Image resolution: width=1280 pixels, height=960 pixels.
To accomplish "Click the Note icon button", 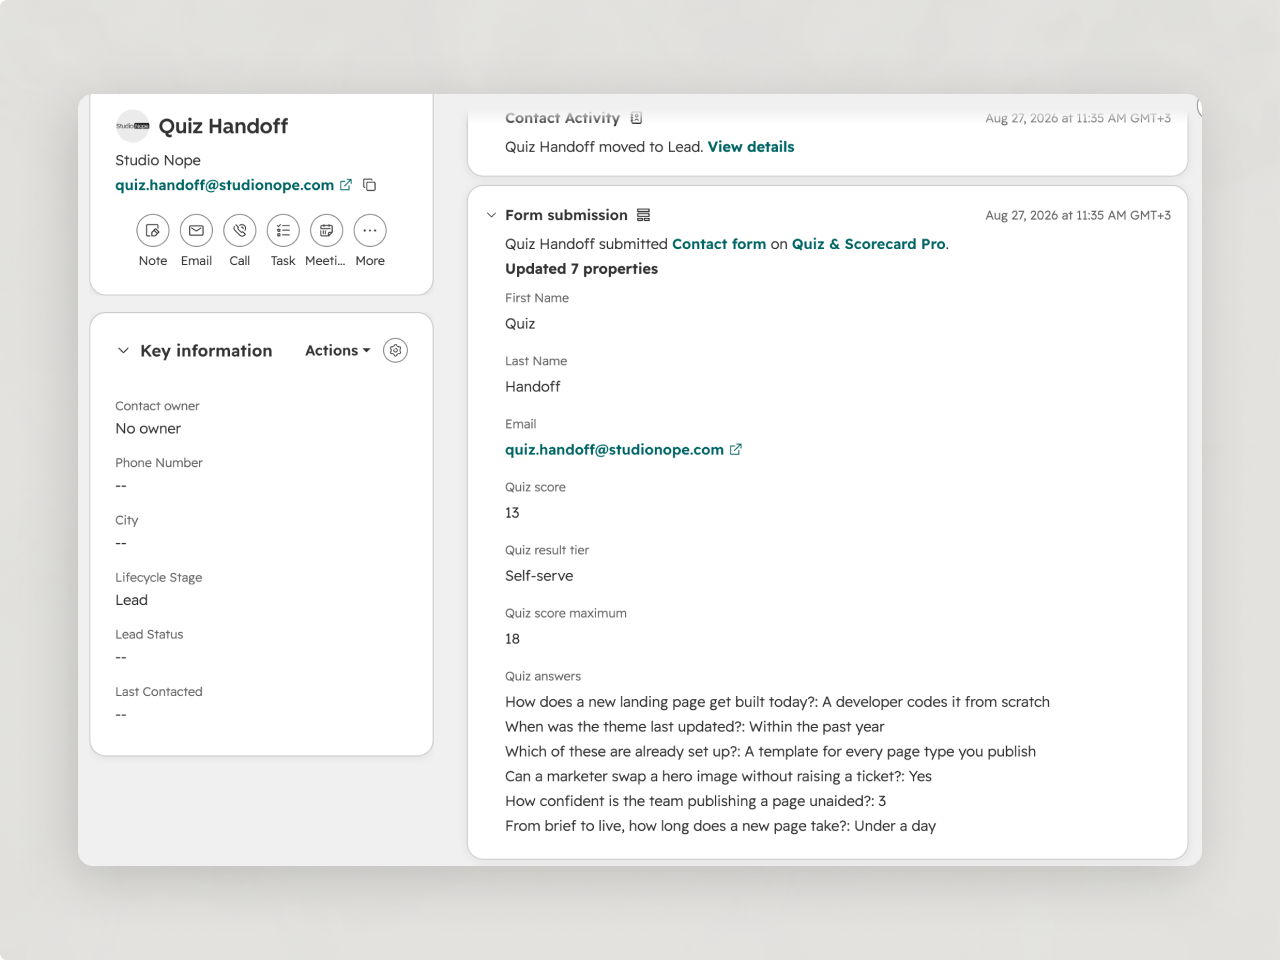I will click(153, 231).
